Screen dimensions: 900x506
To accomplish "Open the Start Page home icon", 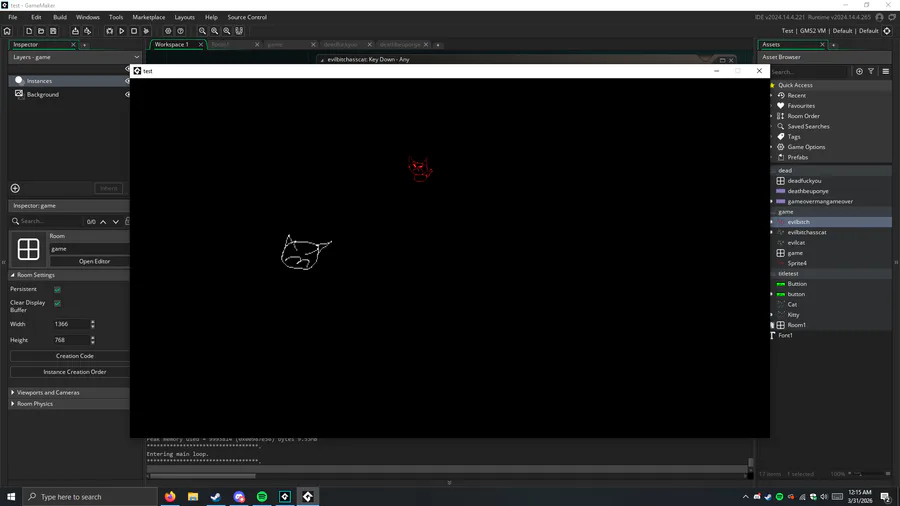I will (7, 31).
